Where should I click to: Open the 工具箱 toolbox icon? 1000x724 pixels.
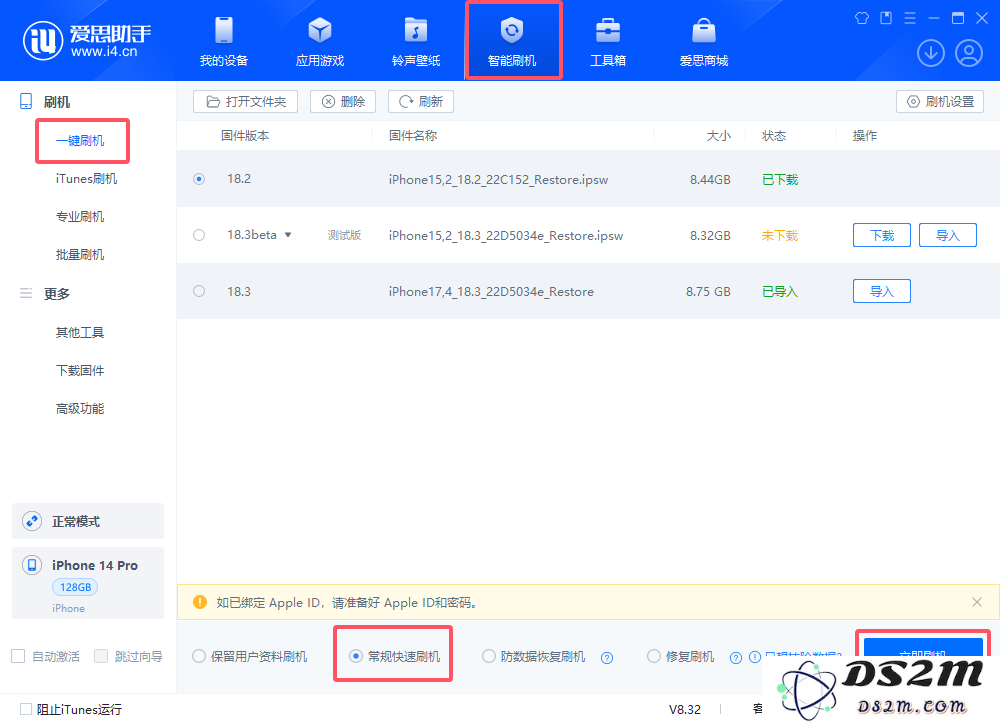coord(608,41)
